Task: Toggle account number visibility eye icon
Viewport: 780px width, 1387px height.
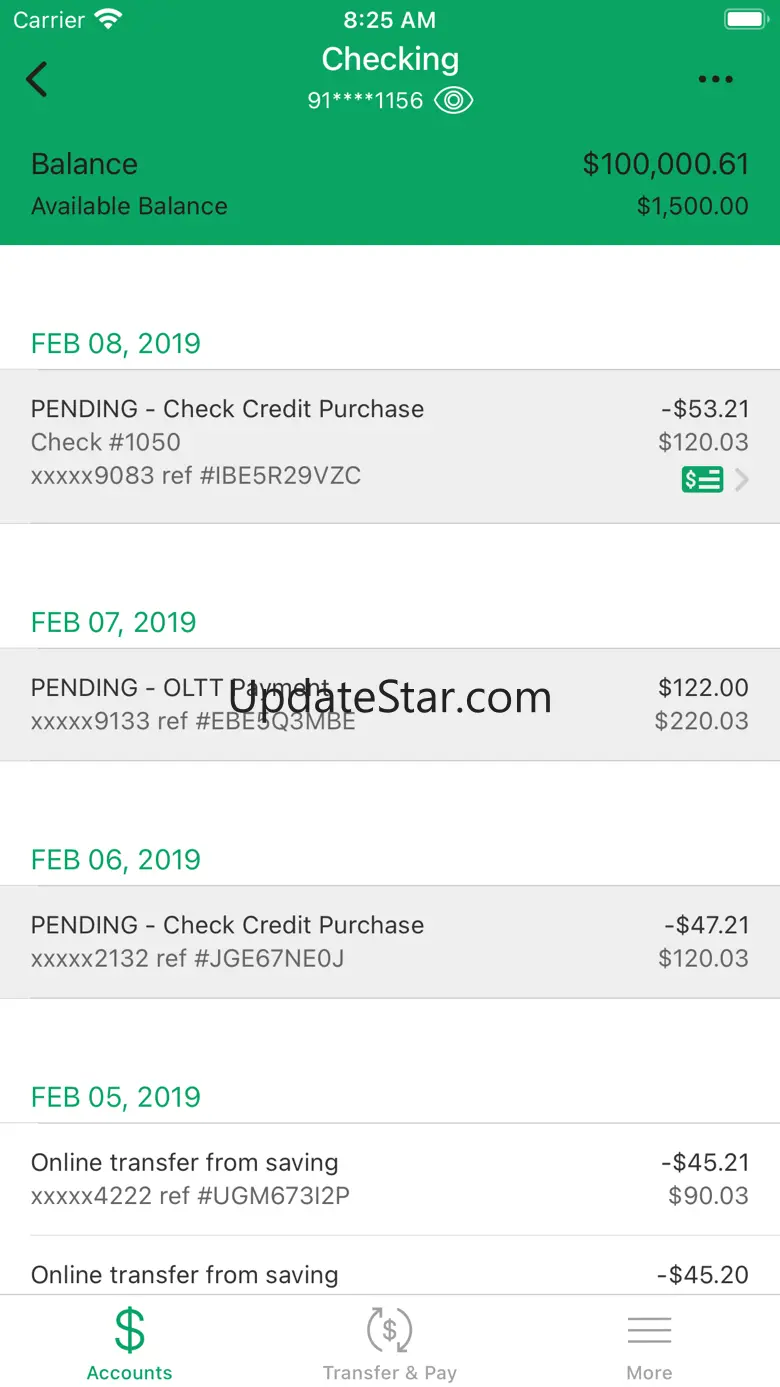Action: (454, 100)
